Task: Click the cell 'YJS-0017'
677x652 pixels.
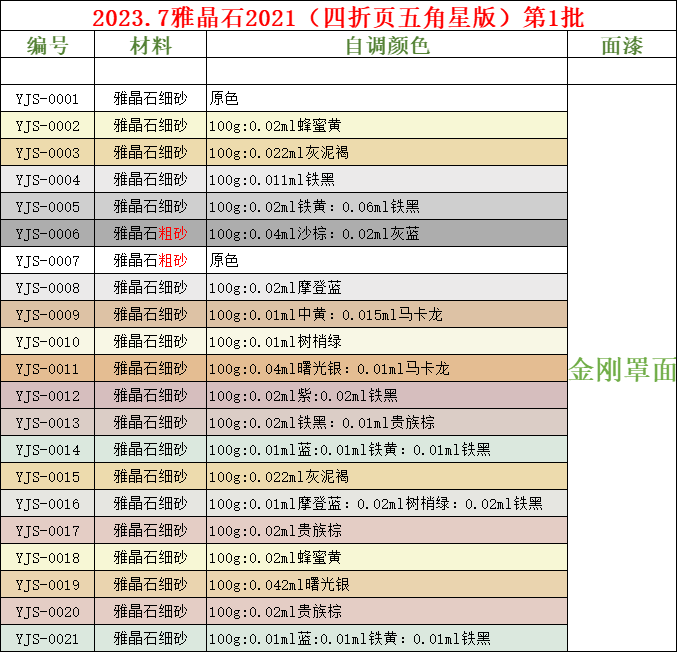Action: point(47,531)
